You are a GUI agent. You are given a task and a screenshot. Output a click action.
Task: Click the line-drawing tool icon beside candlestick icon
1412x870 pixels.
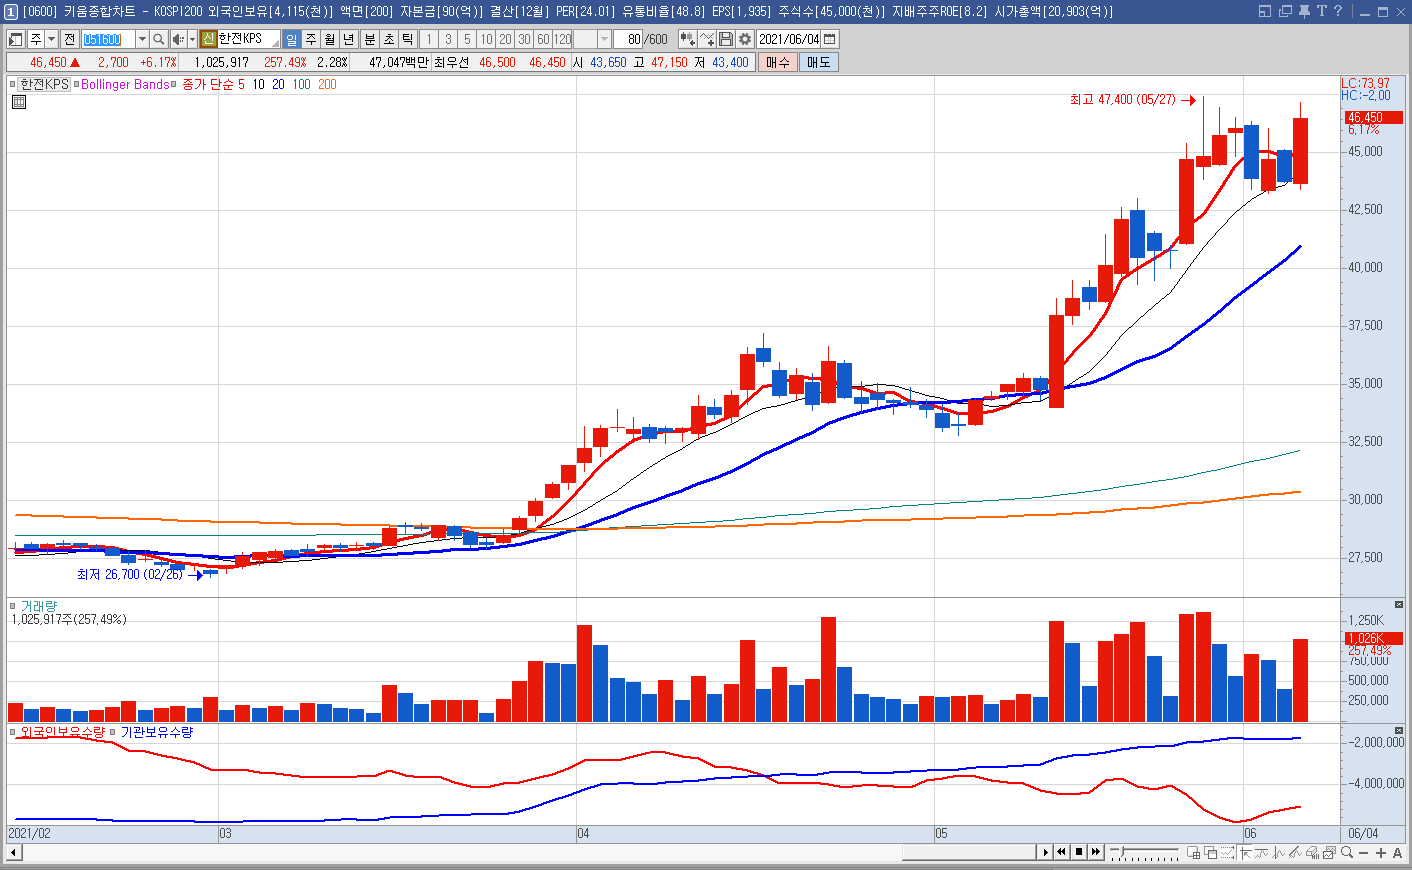[x=707, y=39]
